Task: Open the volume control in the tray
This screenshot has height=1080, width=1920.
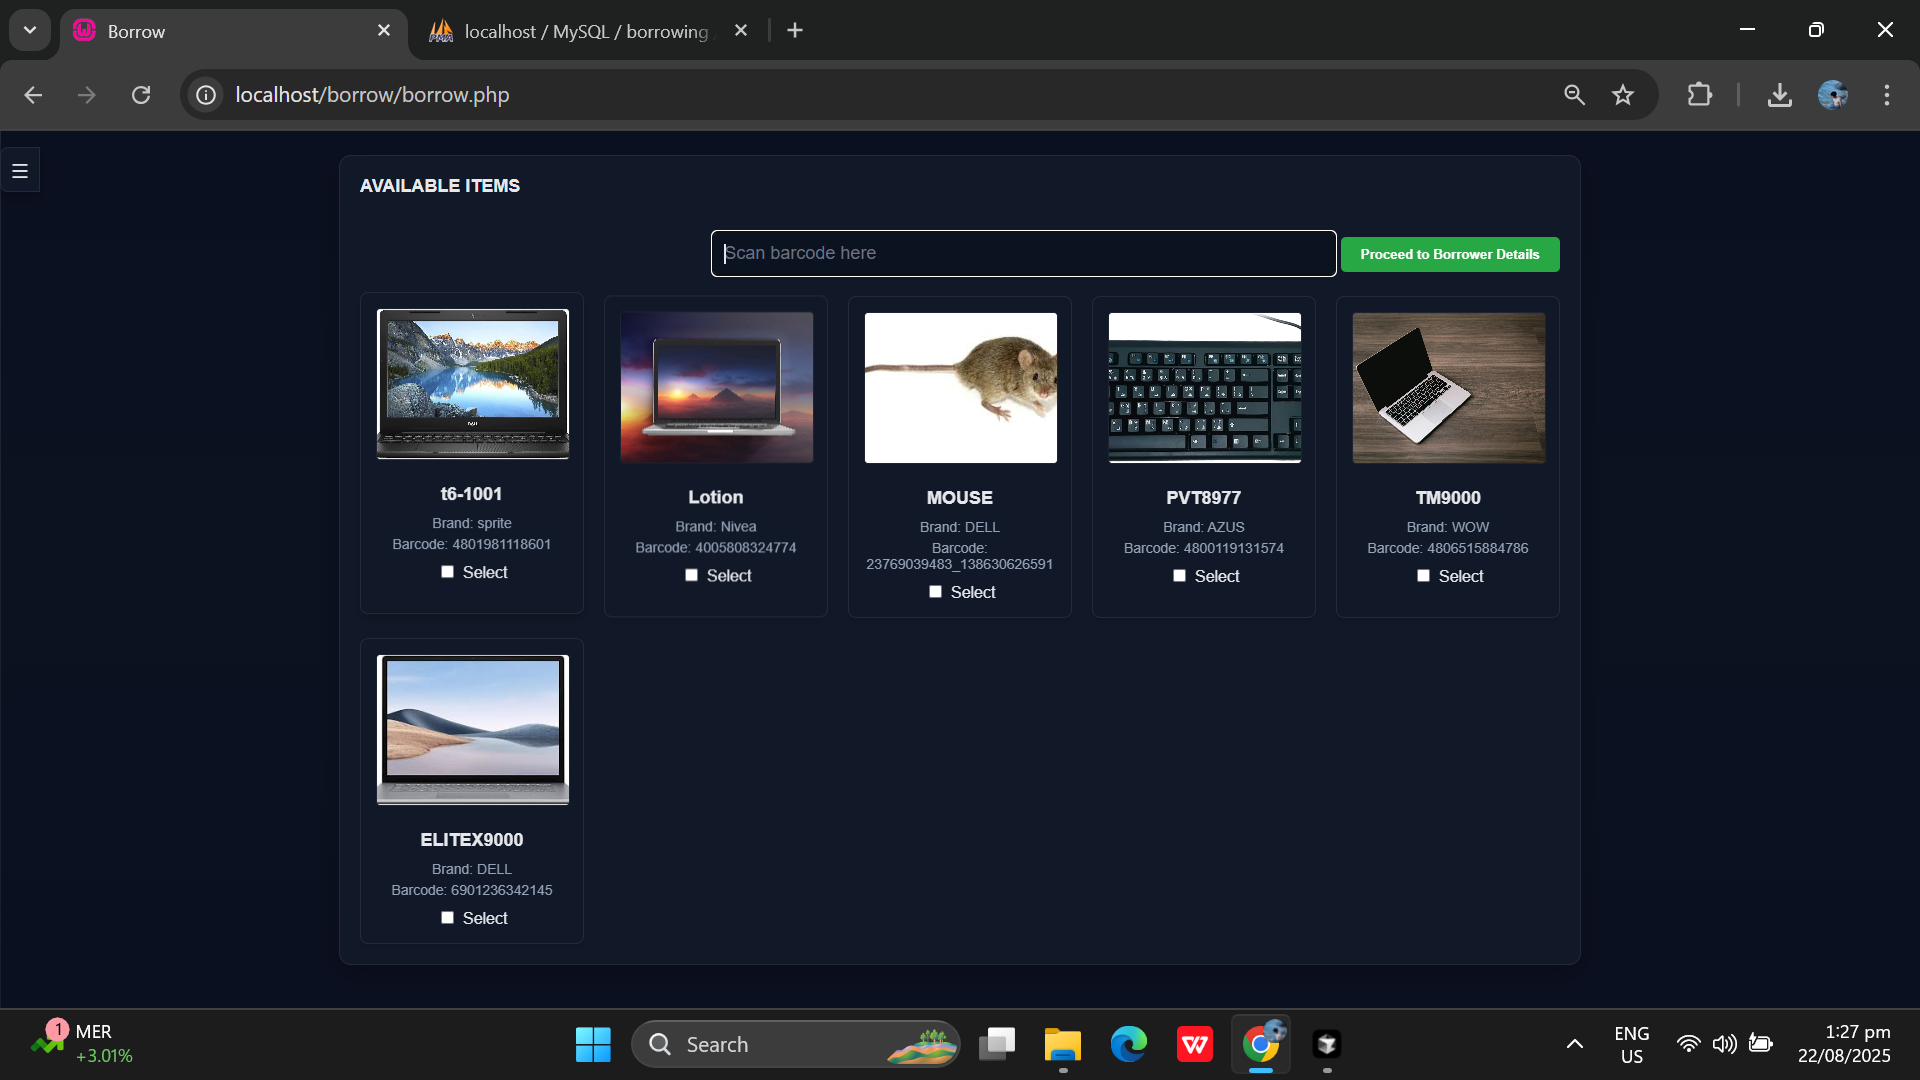Action: point(1725,1043)
